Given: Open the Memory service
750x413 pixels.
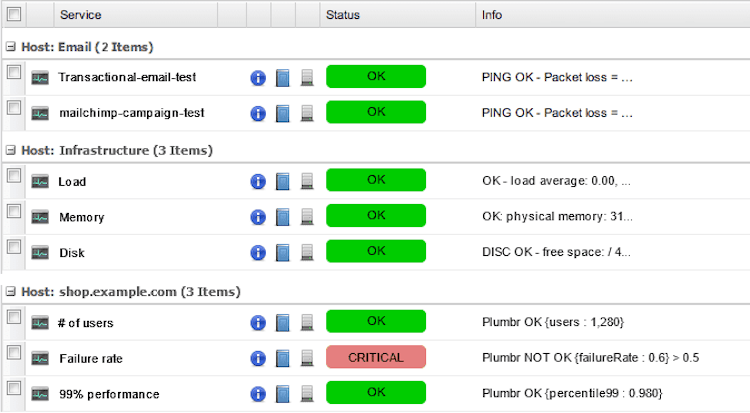Looking at the screenshot, I should tap(81, 217).
